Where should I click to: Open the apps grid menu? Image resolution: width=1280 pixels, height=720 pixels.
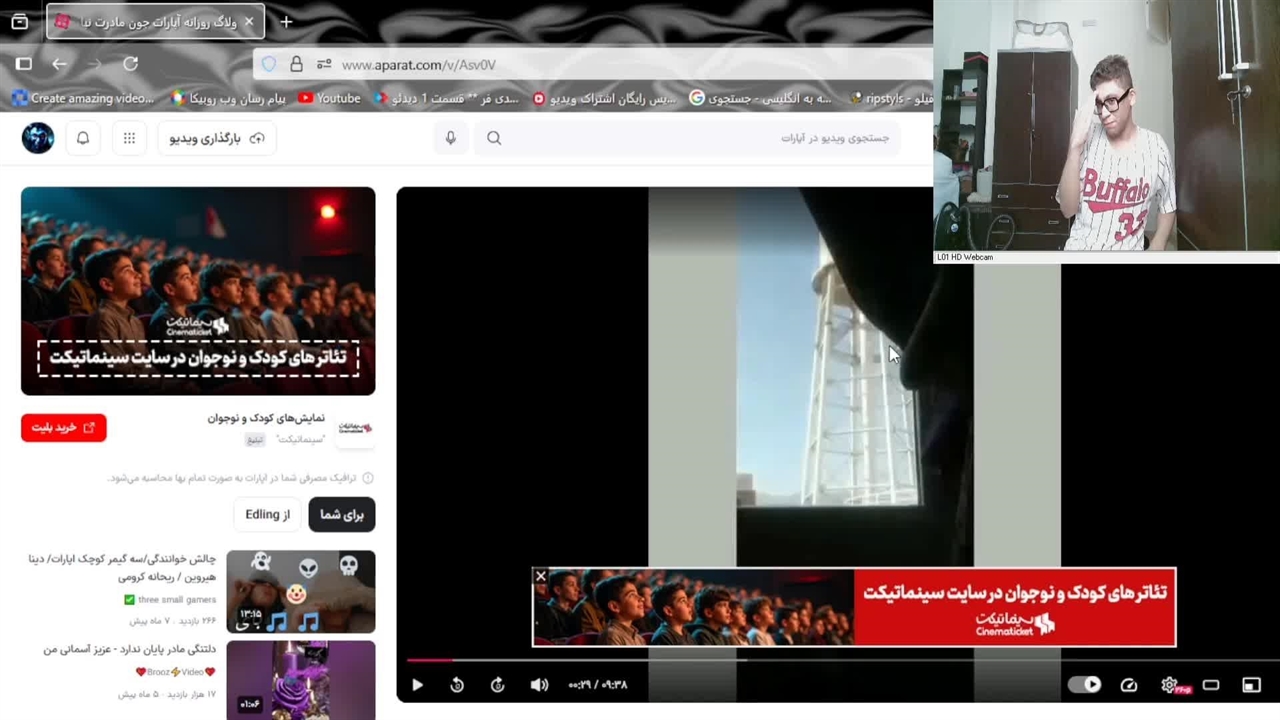click(129, 138)
